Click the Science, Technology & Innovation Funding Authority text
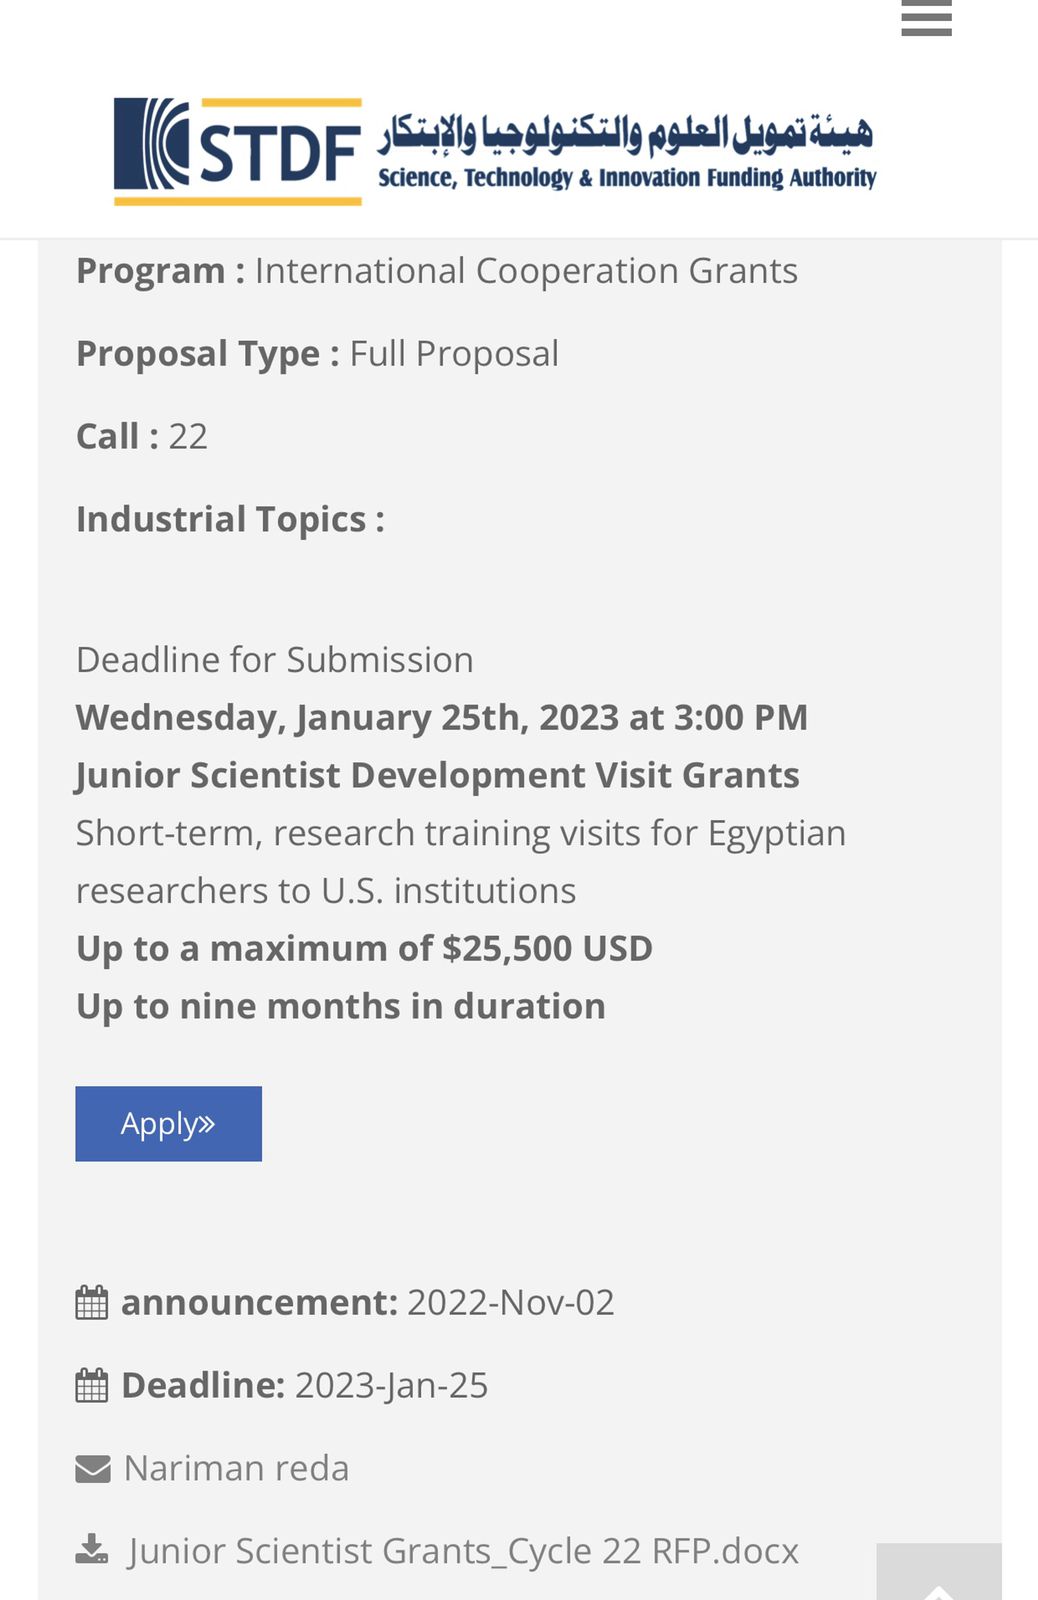The image size is (1038, 1600). 627,178
